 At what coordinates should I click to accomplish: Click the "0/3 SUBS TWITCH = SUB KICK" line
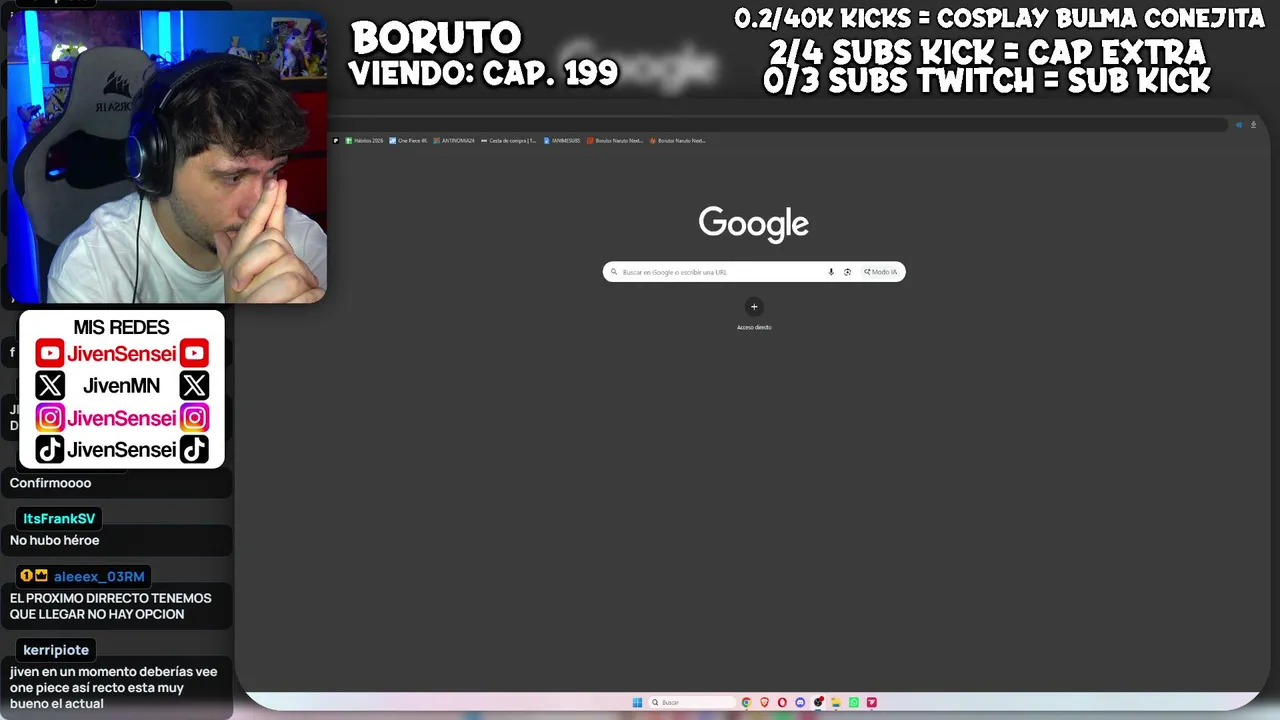(987, 81)
